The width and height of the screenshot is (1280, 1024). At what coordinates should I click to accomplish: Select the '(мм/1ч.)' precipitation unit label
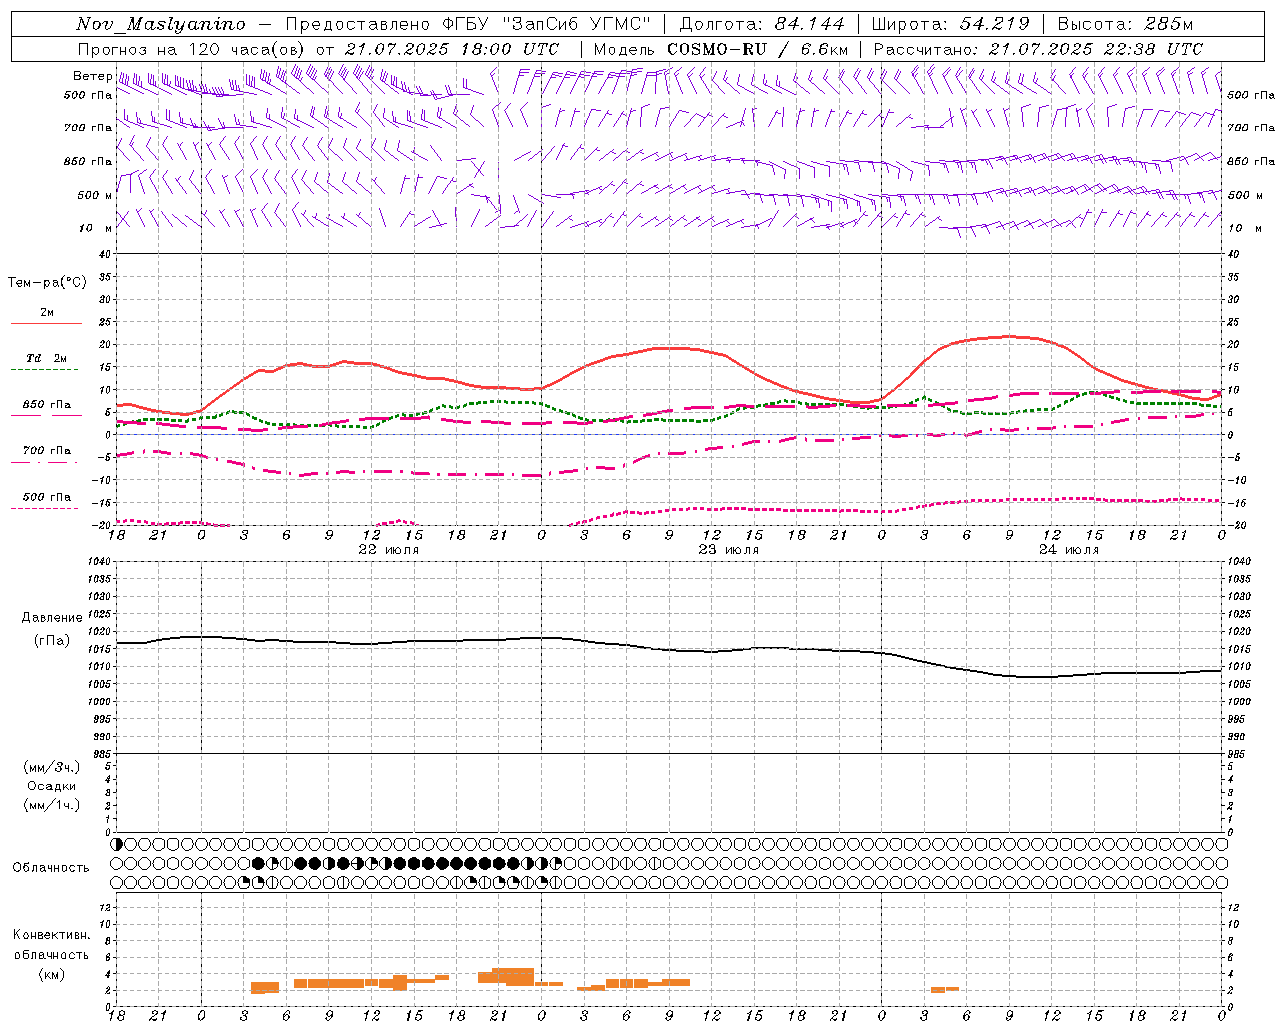coord(52,805)
